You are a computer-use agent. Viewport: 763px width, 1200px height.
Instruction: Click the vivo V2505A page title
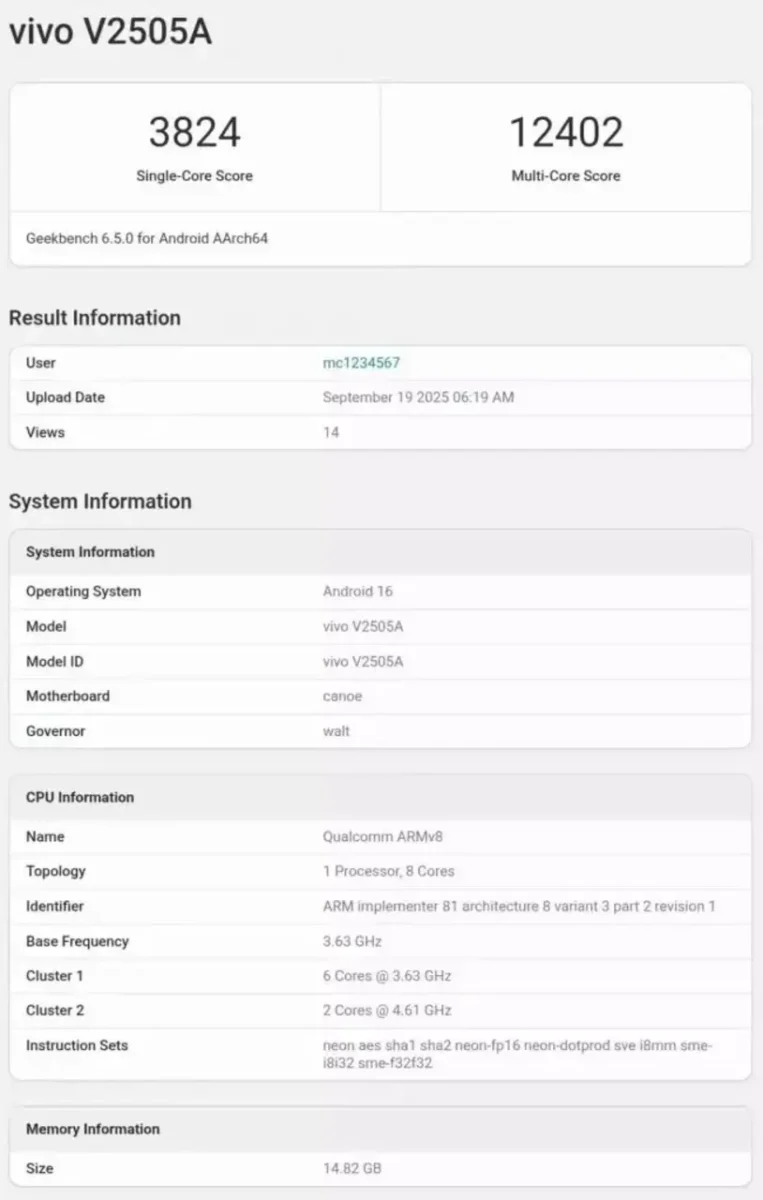point(110,31)
